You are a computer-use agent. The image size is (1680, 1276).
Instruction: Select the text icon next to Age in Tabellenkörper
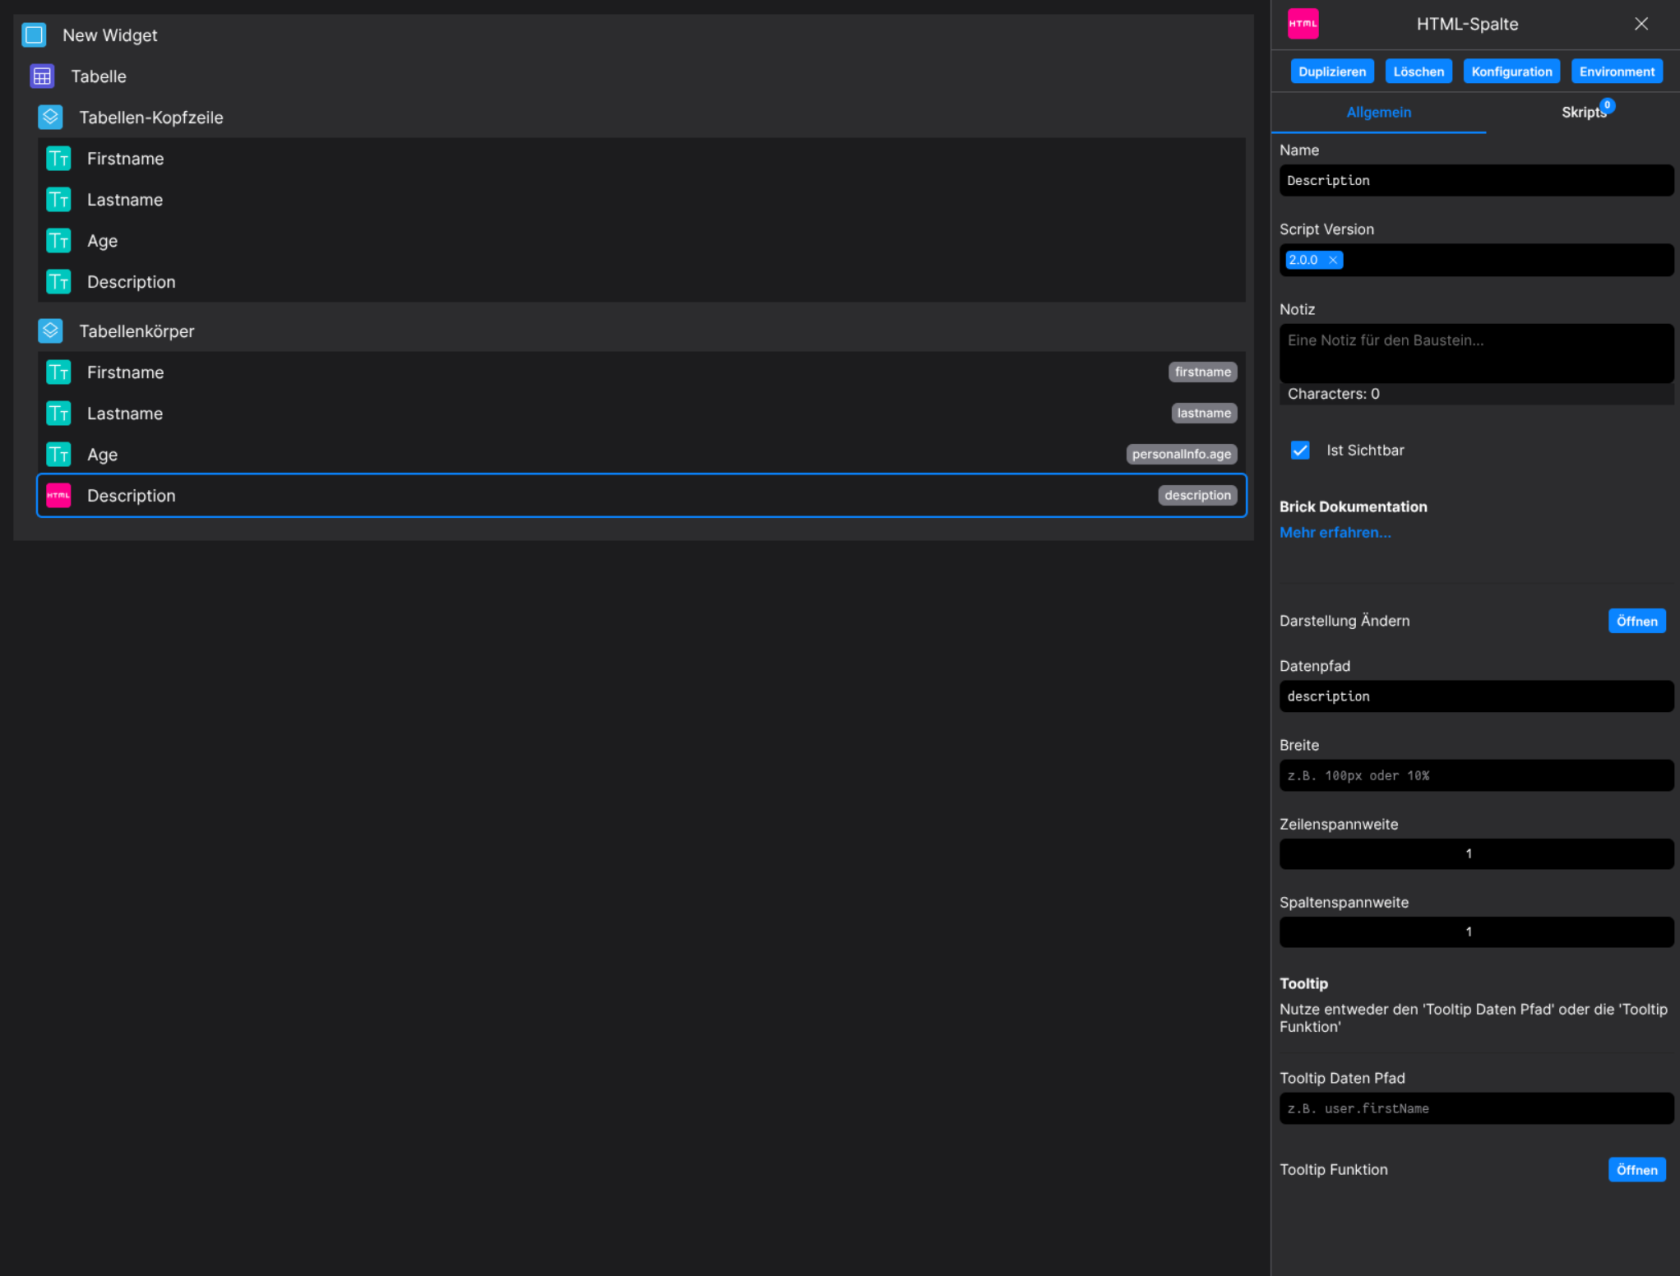click(x=58, y=454)
